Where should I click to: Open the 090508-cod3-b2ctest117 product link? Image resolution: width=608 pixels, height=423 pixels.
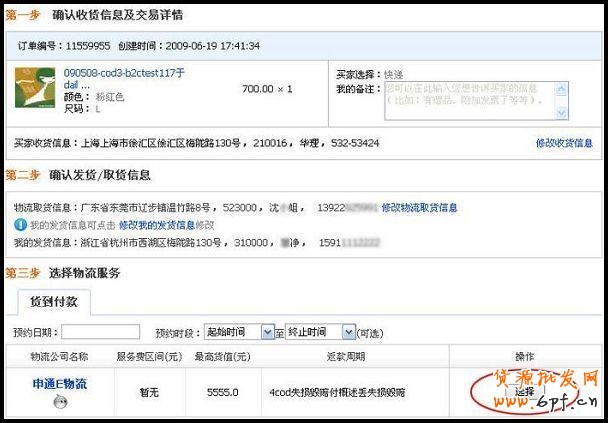[124, 73]
